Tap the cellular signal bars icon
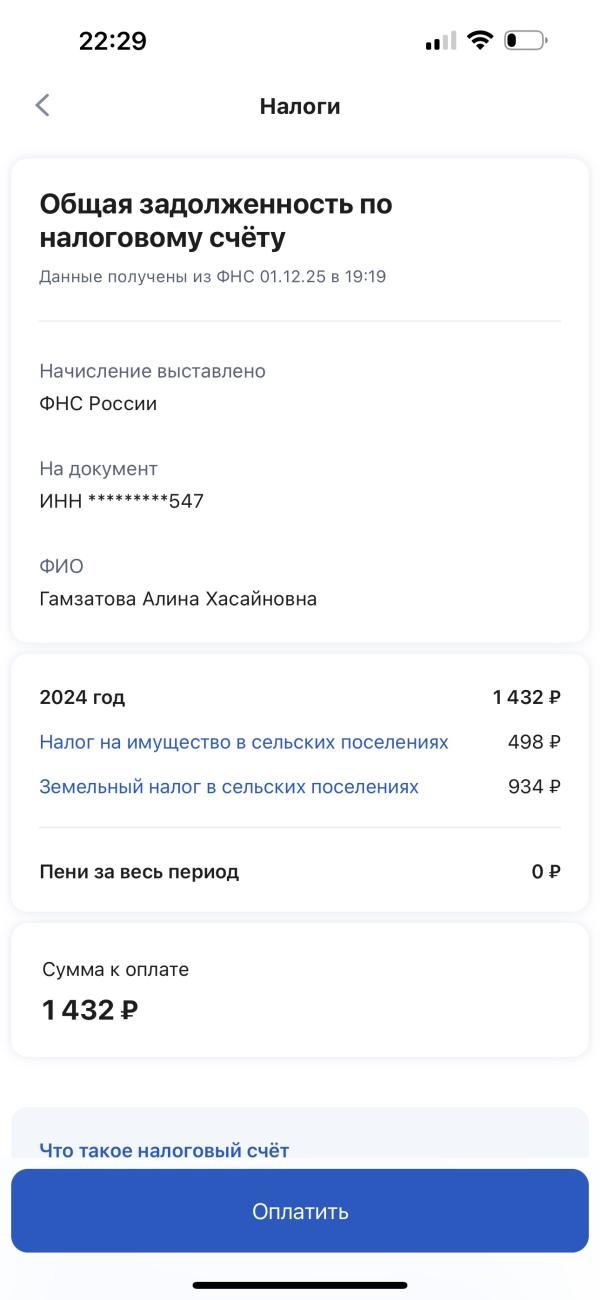600x1300 pixels. tap(440, 42)
